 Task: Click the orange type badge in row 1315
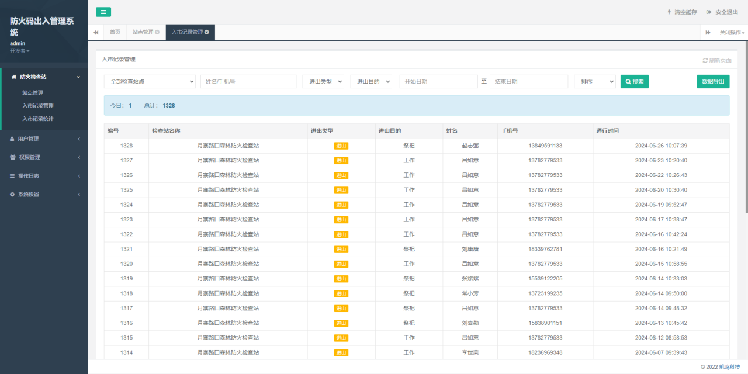pyautogui.click(x=341, y=338)
